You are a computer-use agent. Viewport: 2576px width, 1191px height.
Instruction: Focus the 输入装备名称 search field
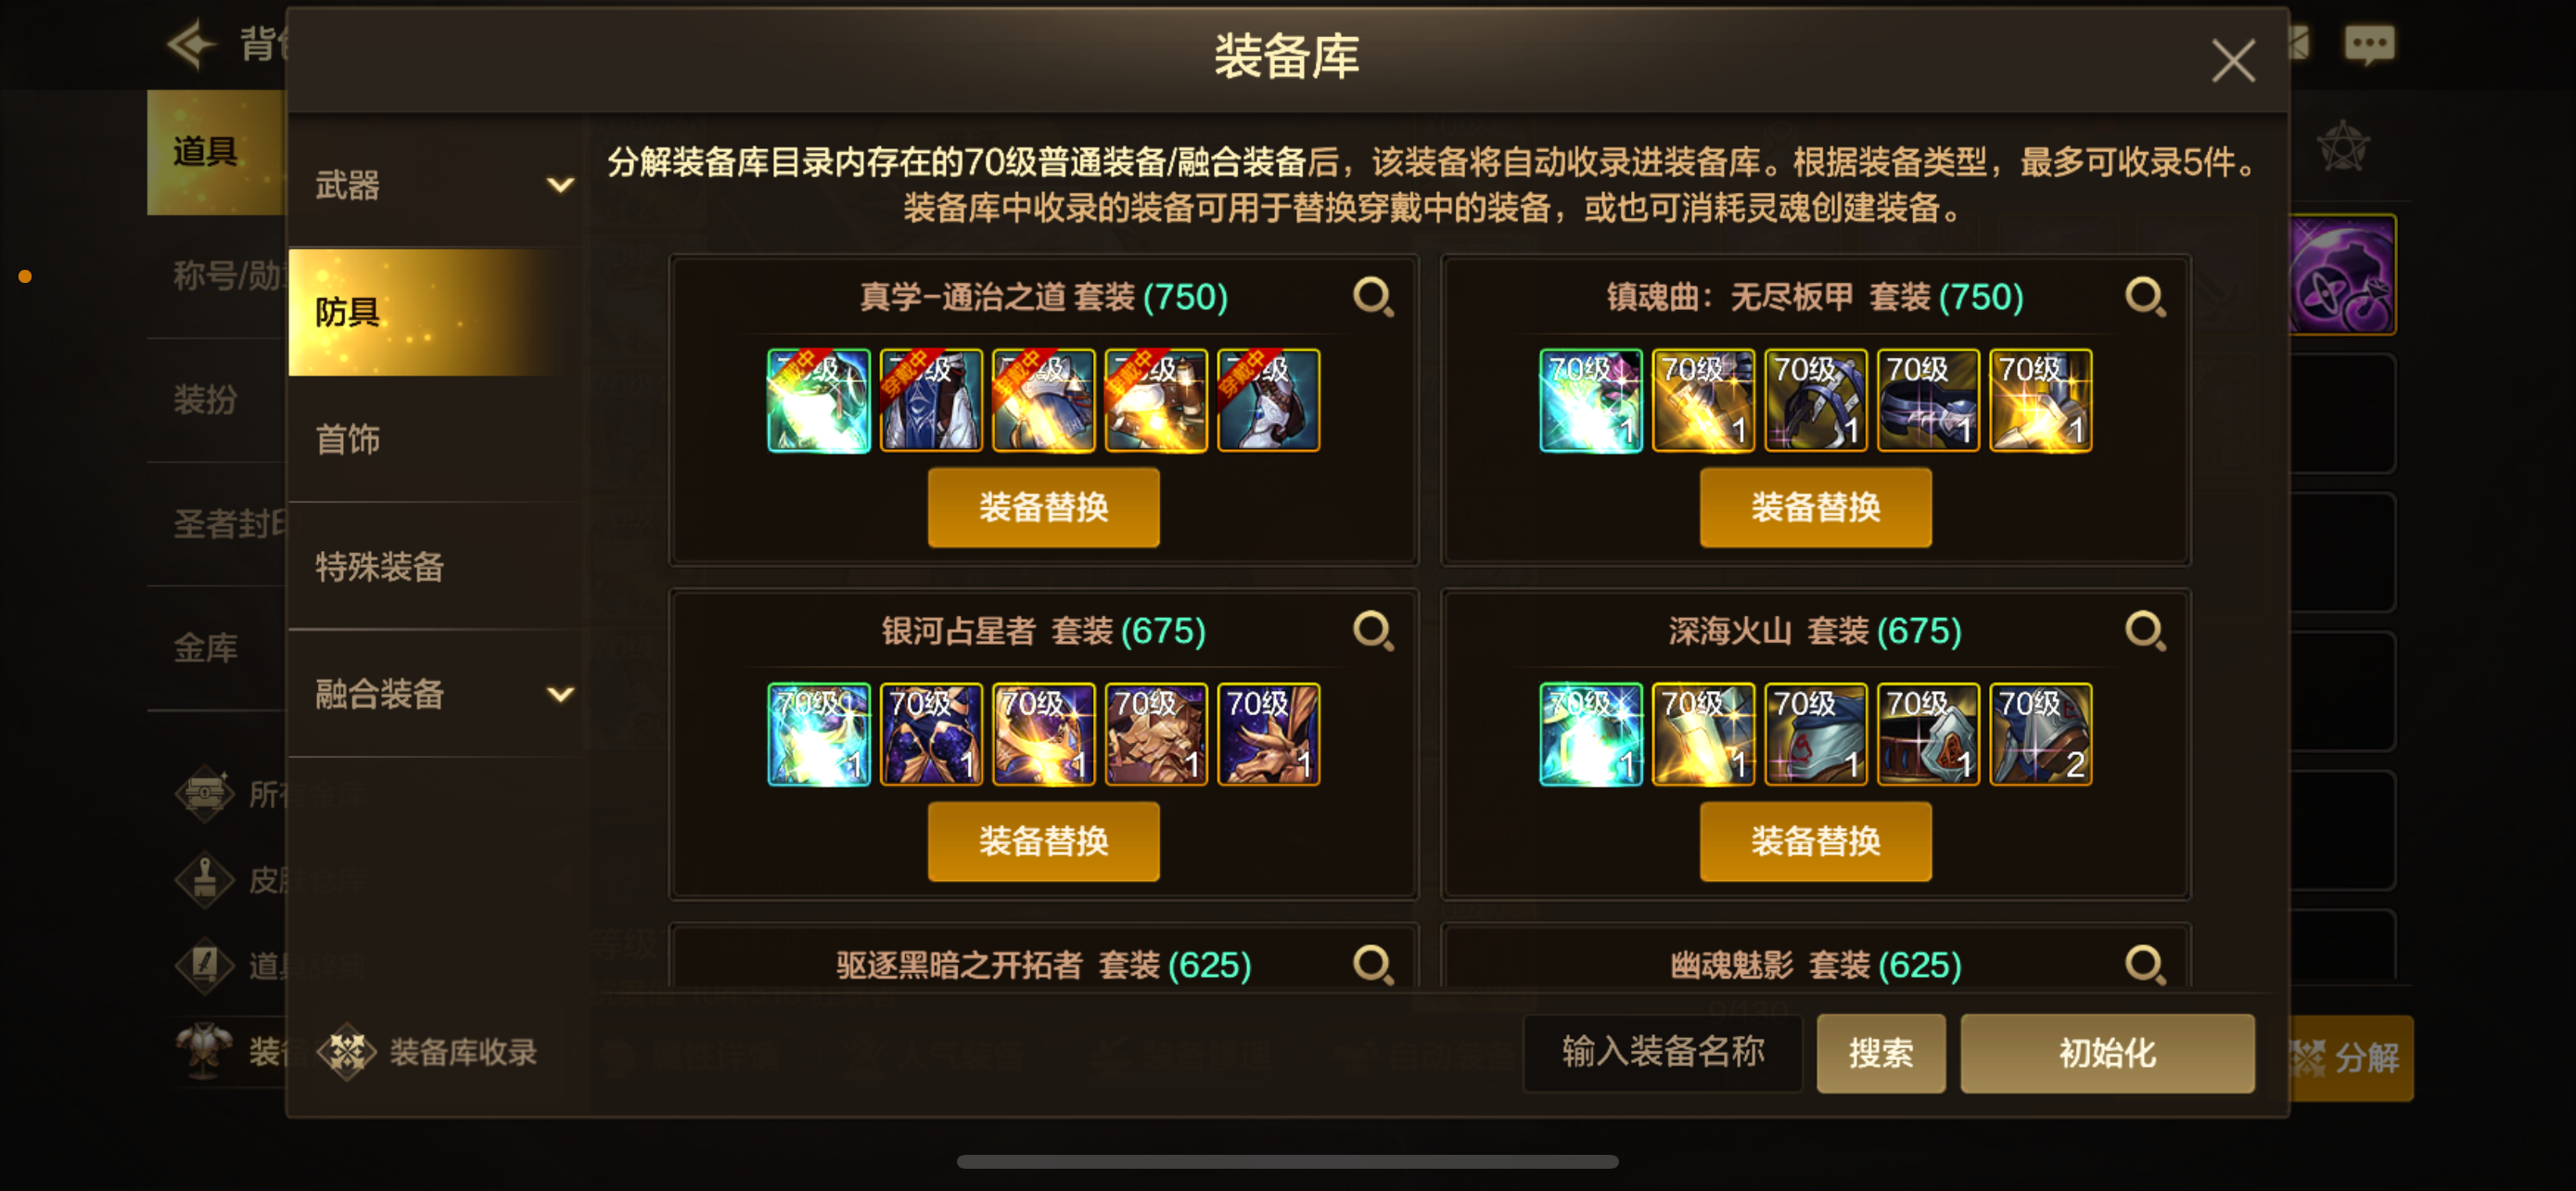coord(1662,1053)
